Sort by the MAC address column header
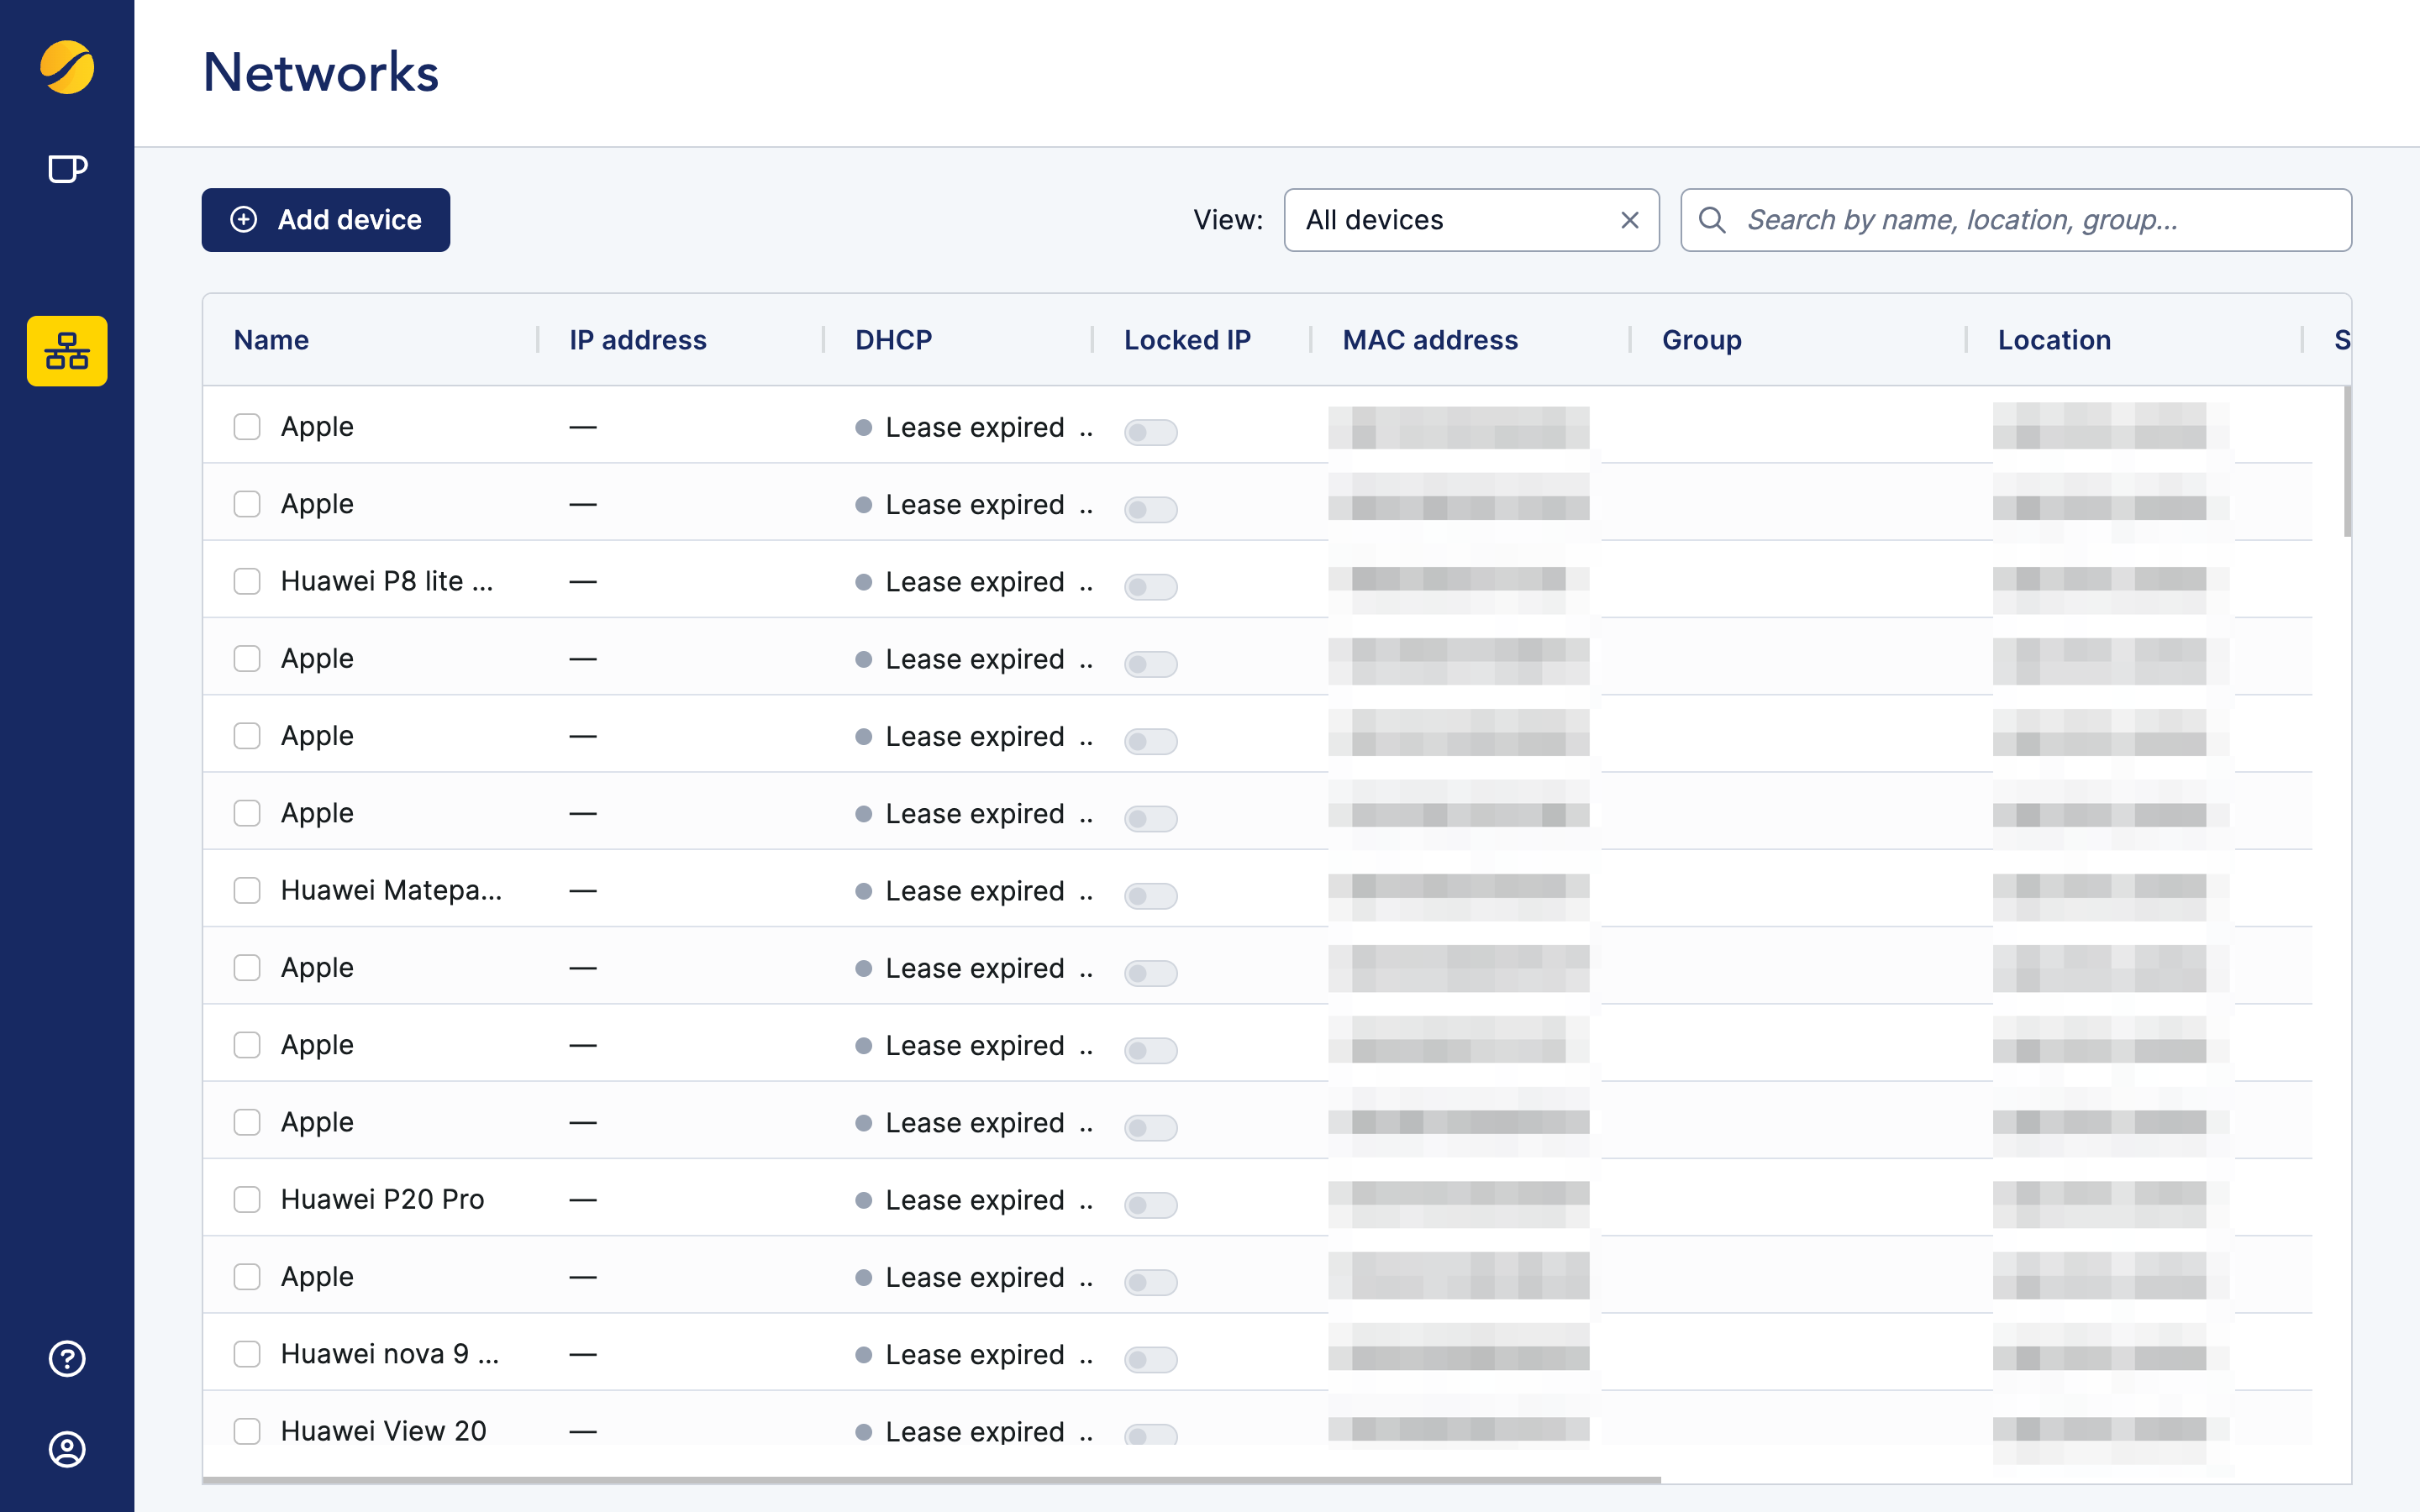 pyautogui.click(x=1430, y=340)
